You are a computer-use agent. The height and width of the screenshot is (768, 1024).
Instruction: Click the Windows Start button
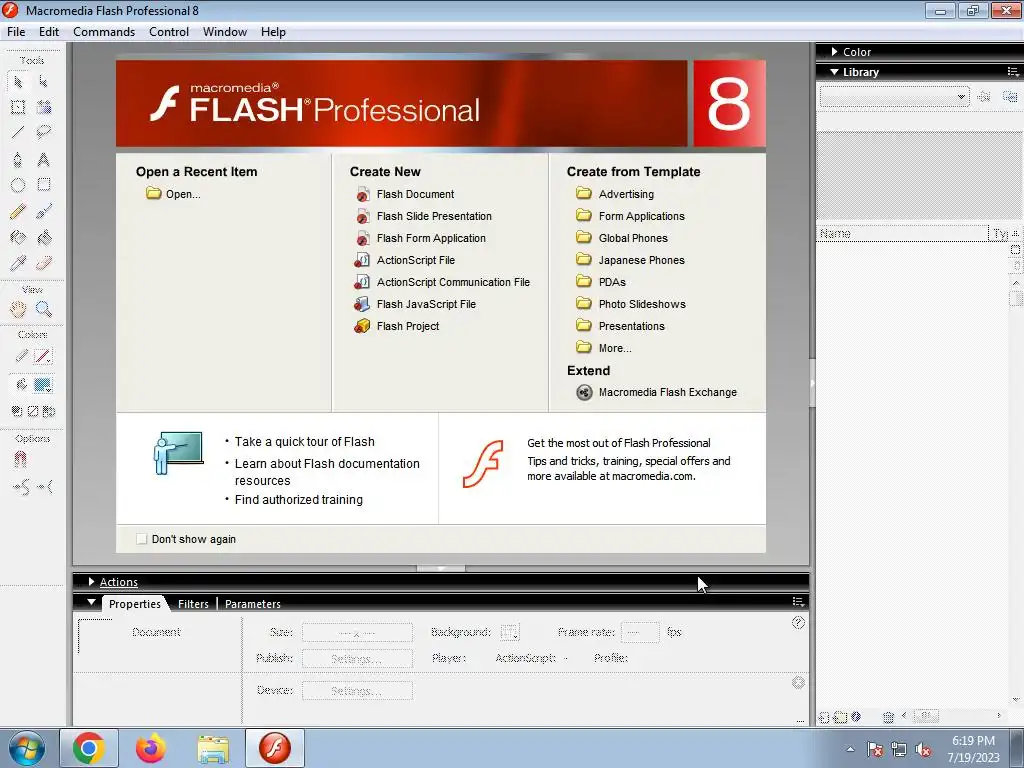click(27, 748)
